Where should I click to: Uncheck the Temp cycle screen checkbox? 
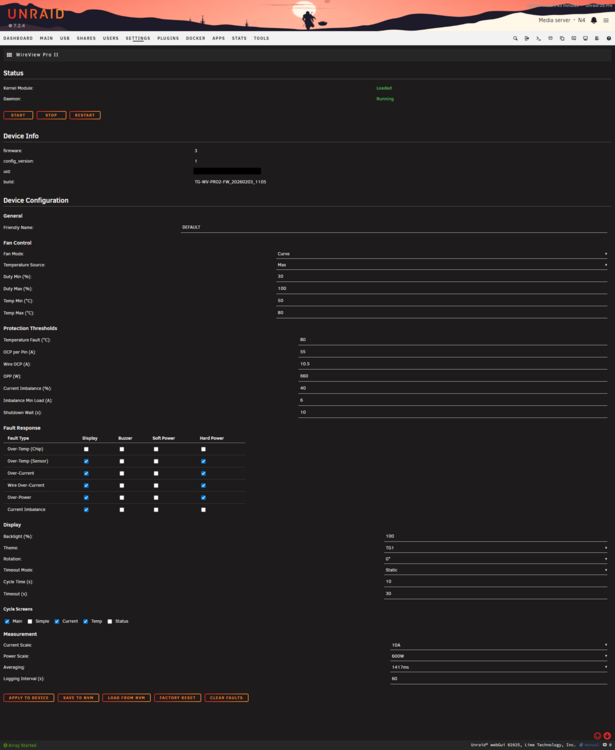coord(85,621)
